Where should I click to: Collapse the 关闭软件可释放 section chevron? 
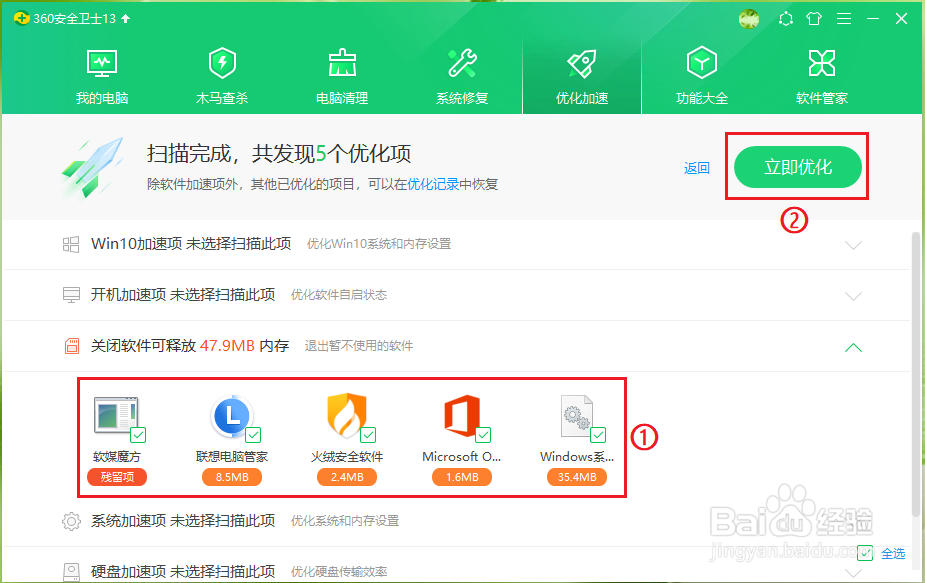853,347
